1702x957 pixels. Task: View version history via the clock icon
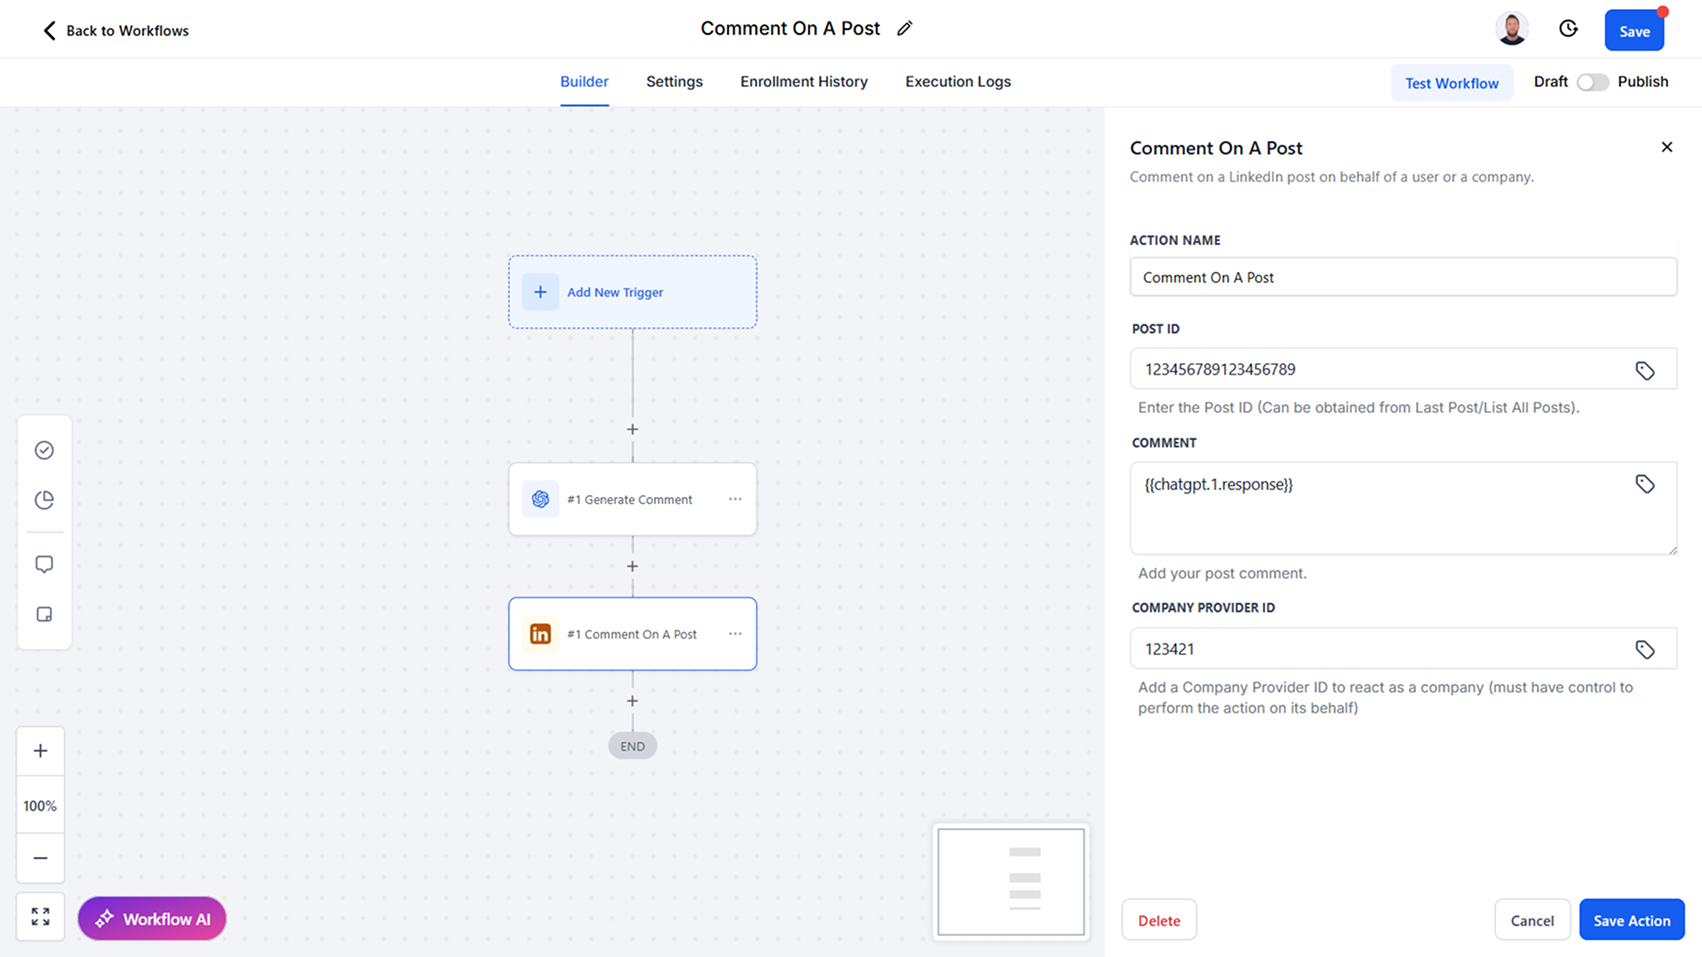1567,29
